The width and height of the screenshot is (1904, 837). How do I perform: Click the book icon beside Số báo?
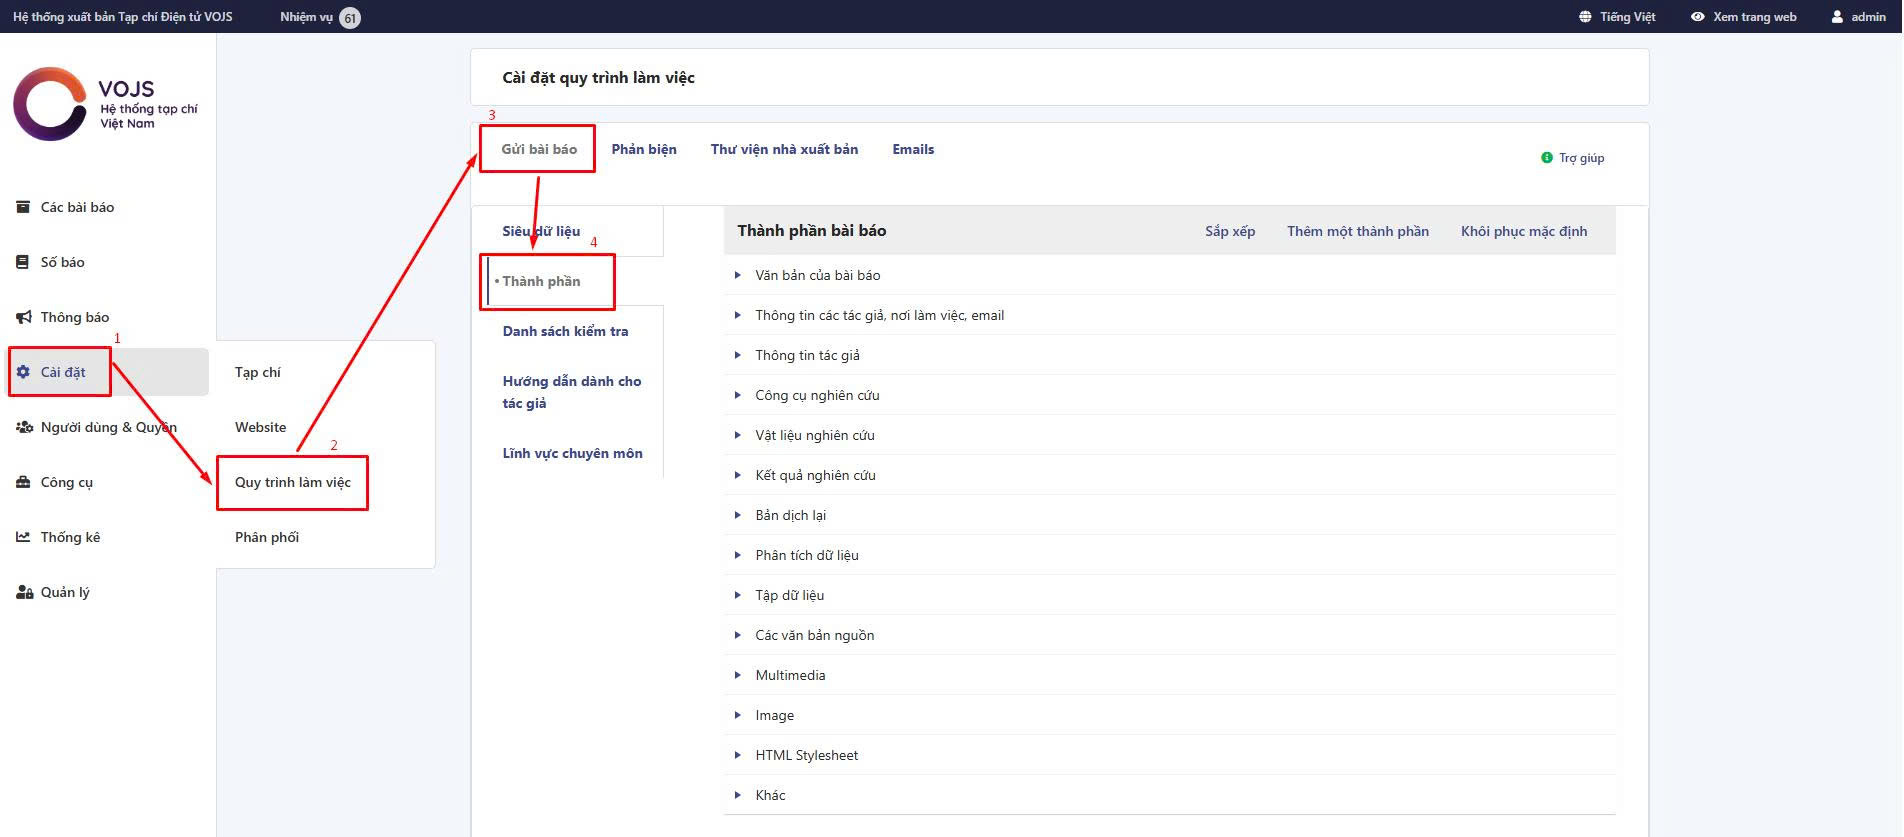point(23,262)
